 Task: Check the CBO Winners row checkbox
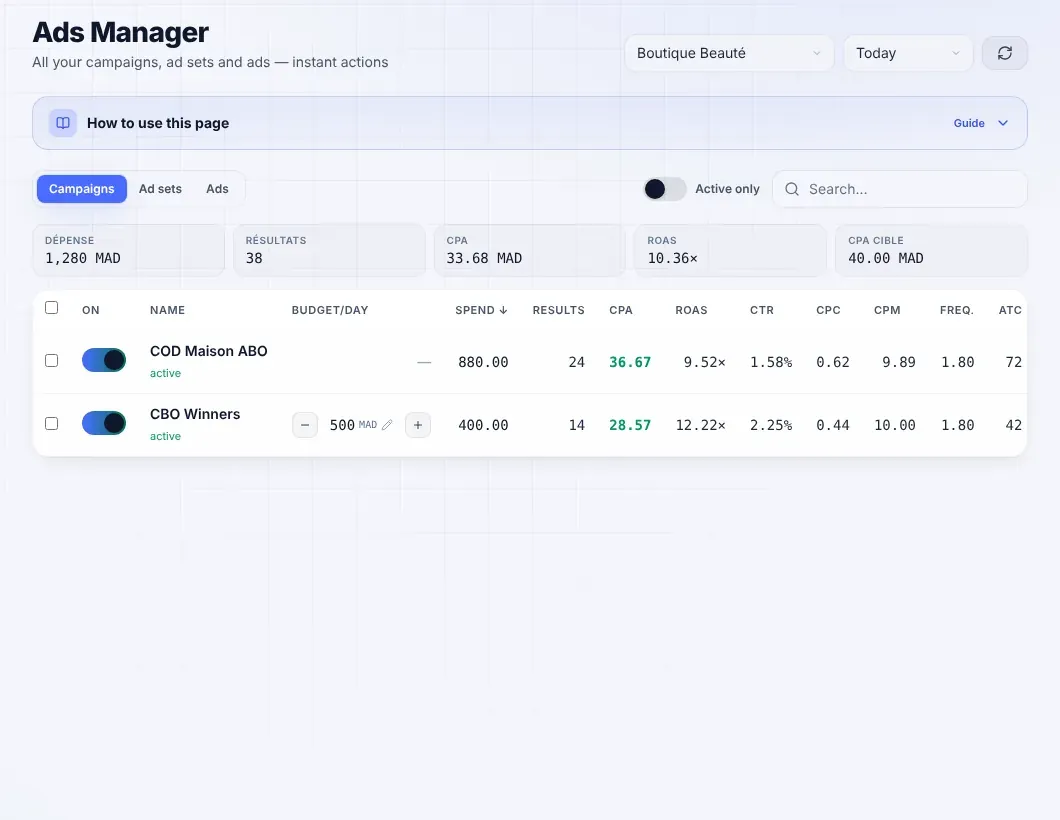[x=51, y=423]
